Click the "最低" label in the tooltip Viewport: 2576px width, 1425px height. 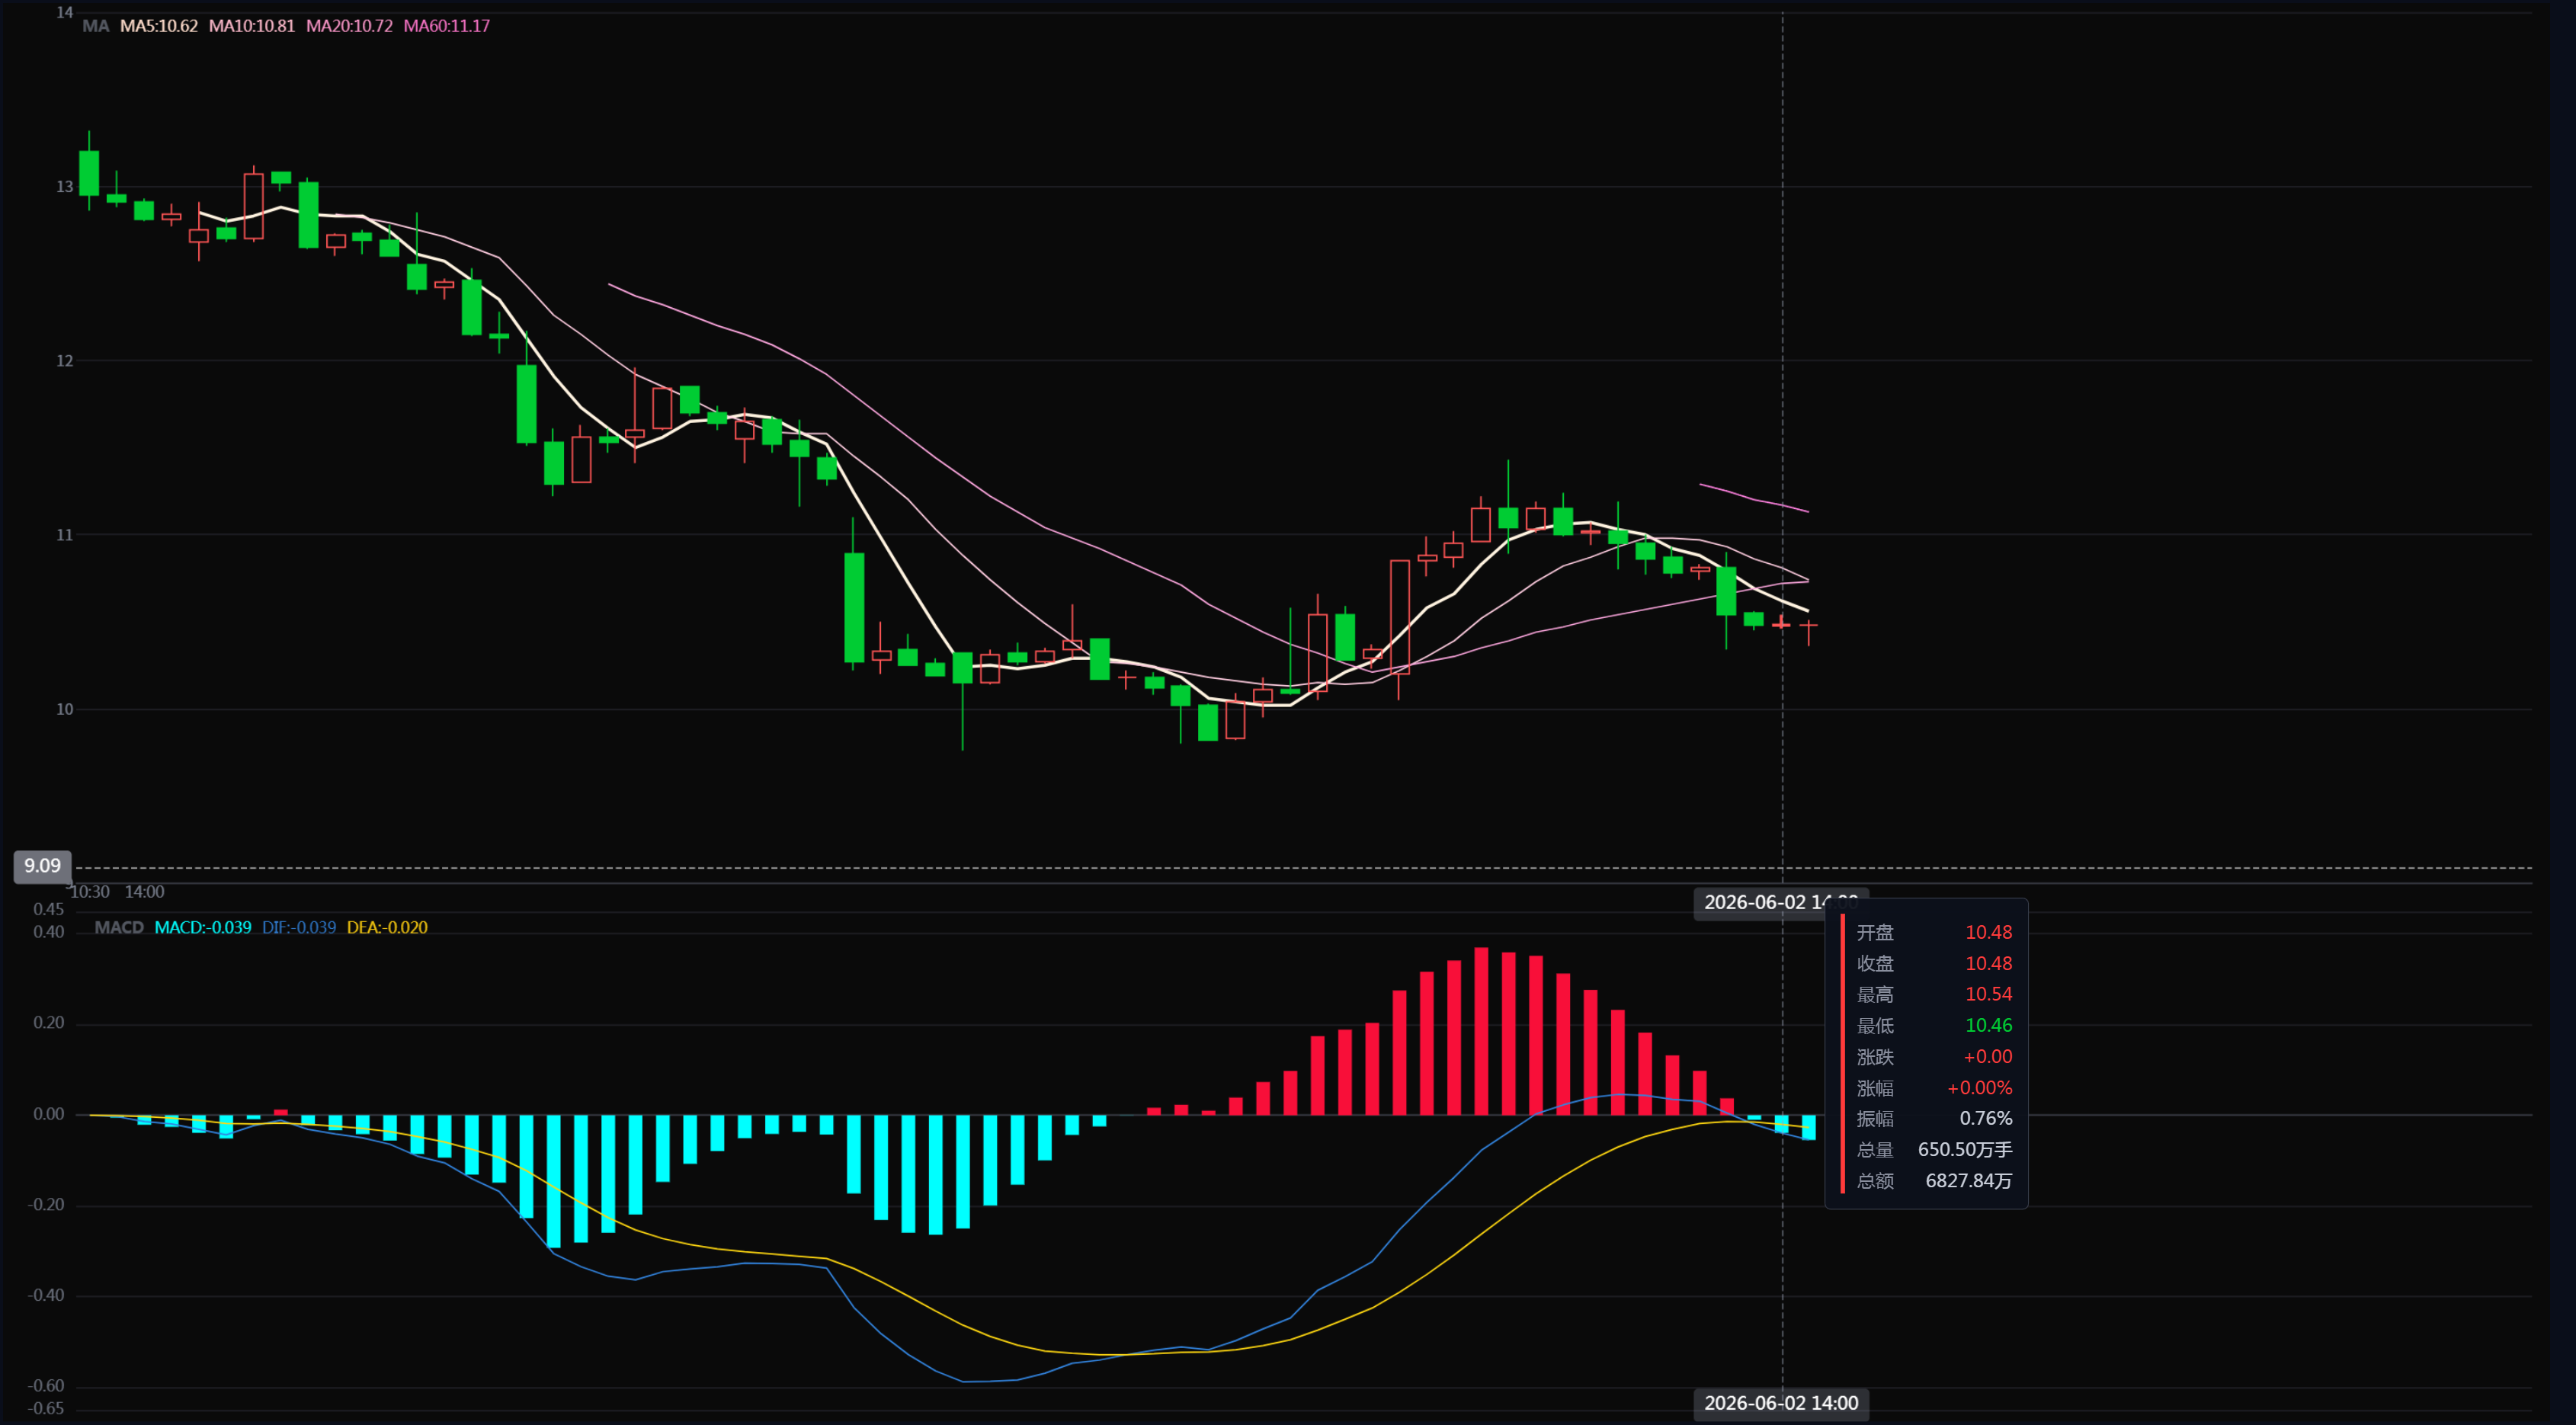[1875, 1025]
